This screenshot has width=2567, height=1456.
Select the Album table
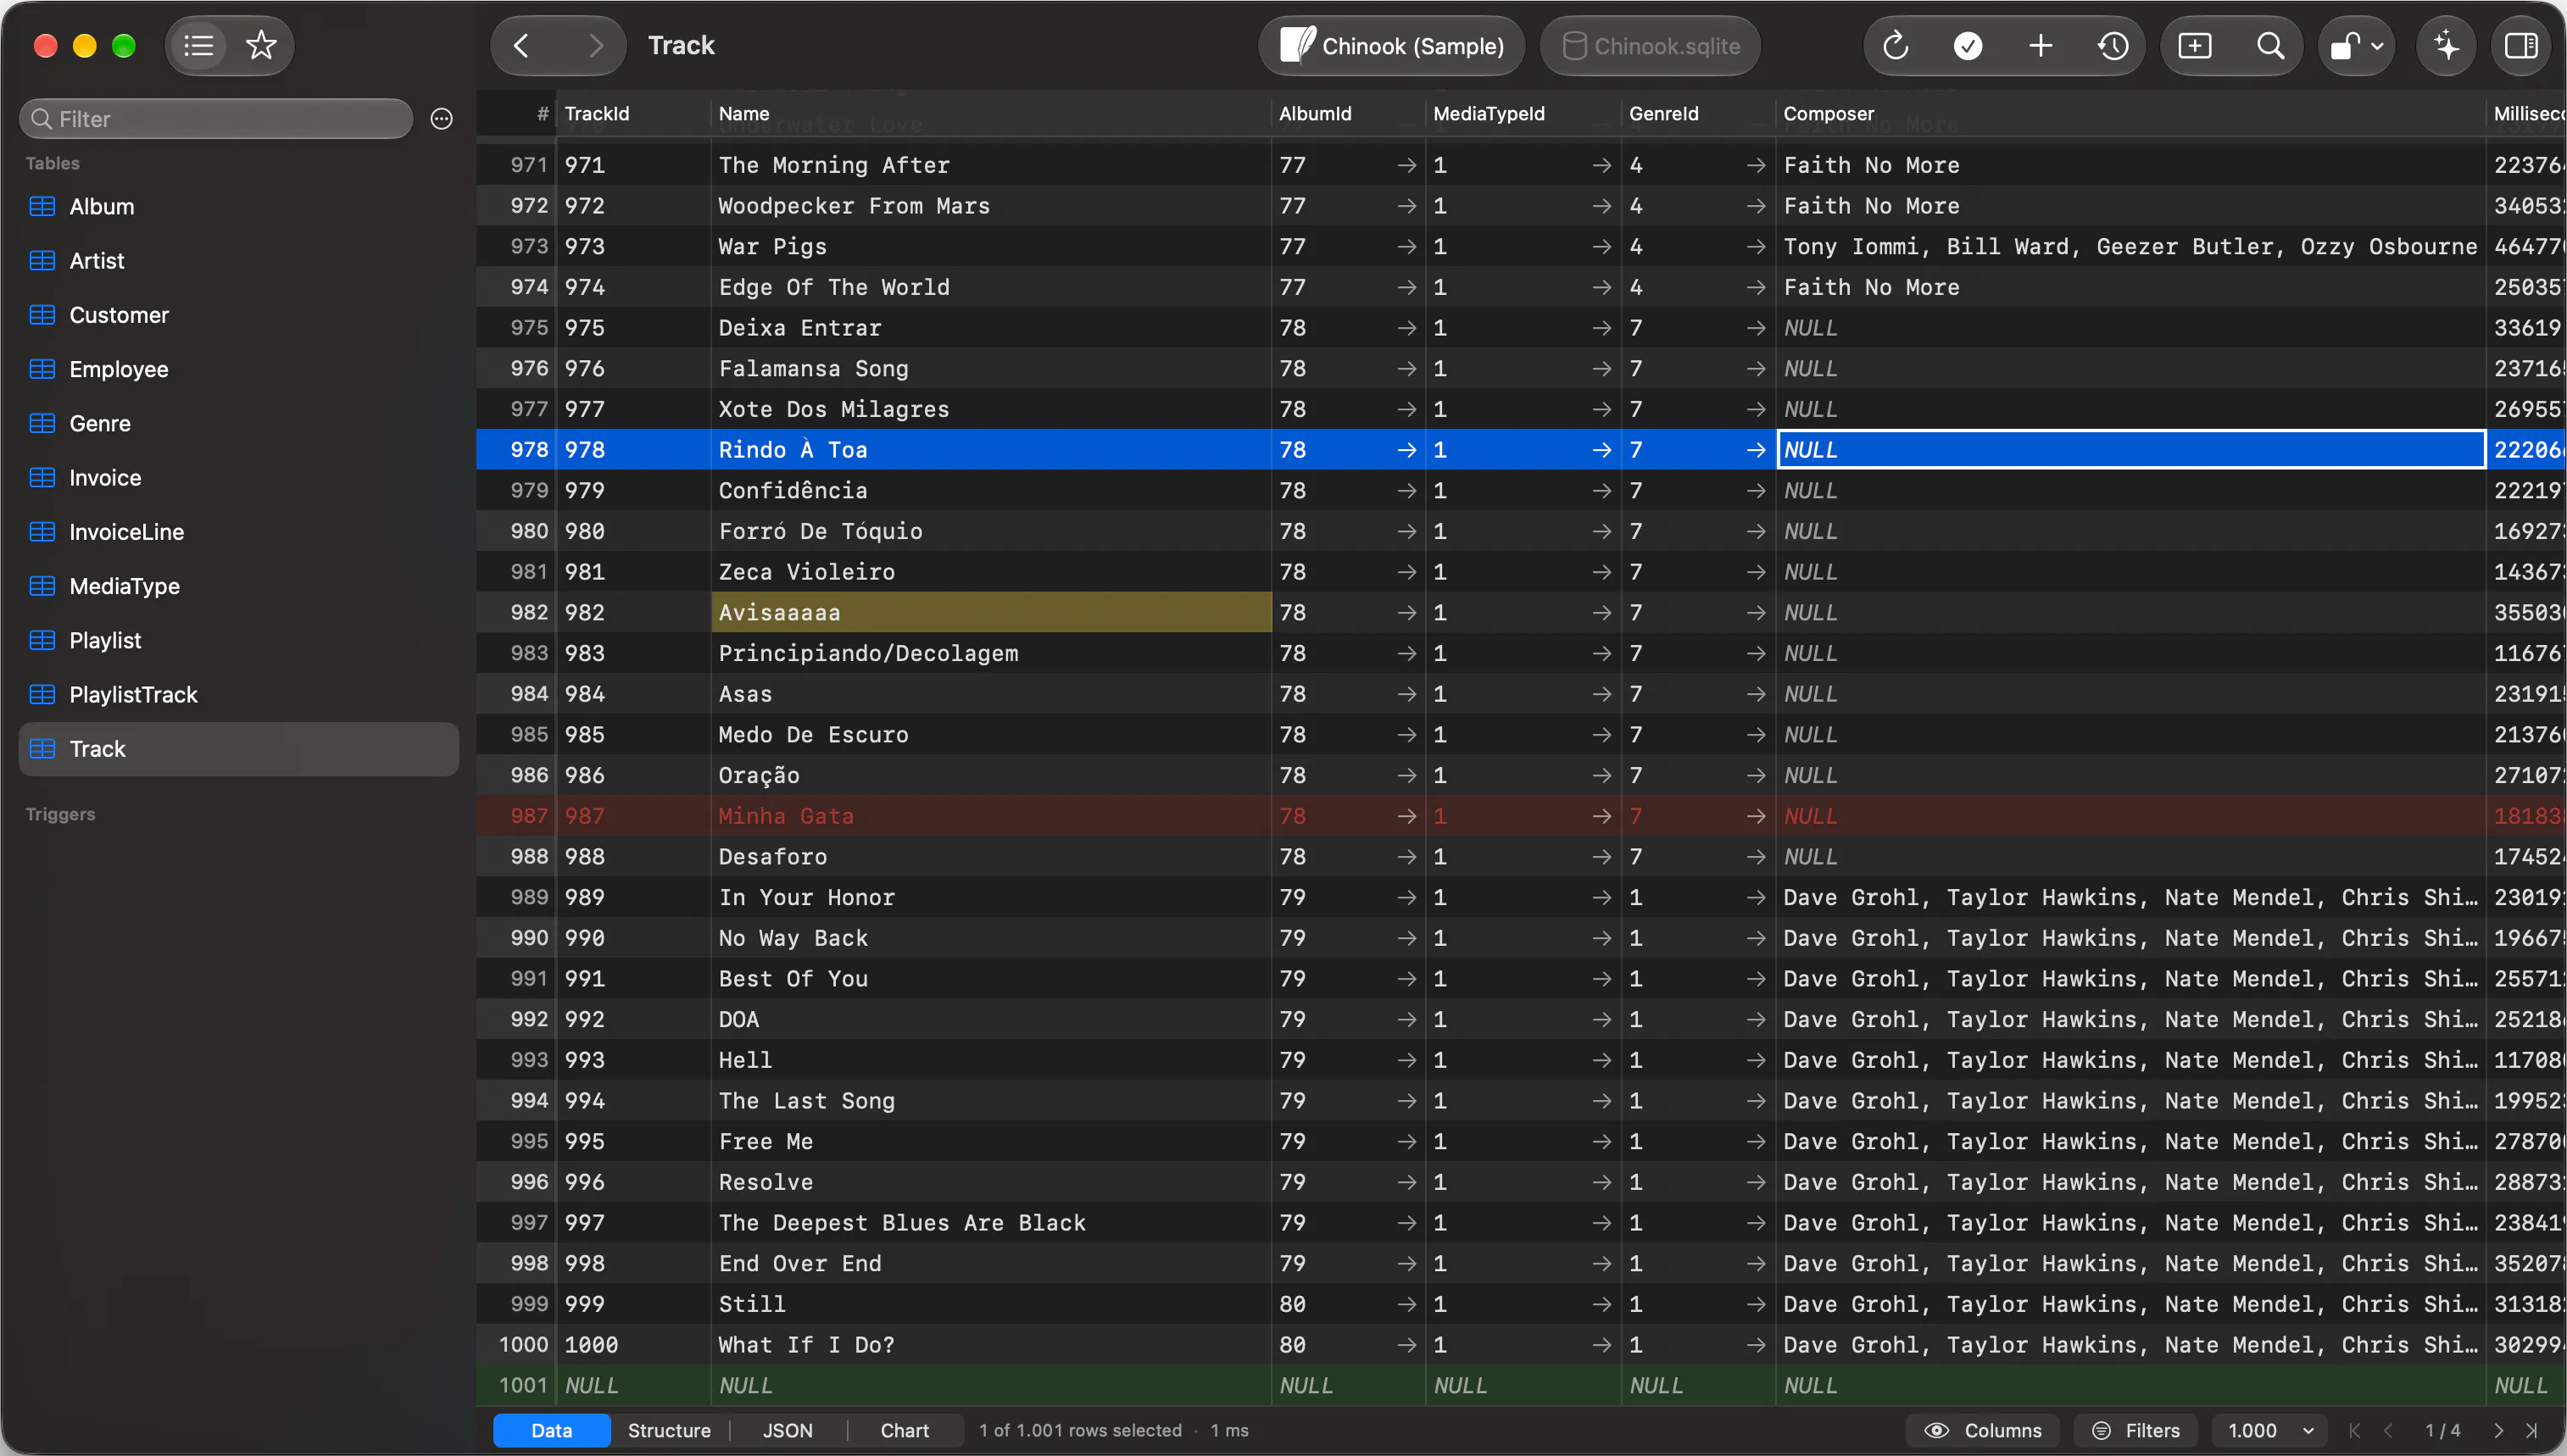tap(238, 207)
